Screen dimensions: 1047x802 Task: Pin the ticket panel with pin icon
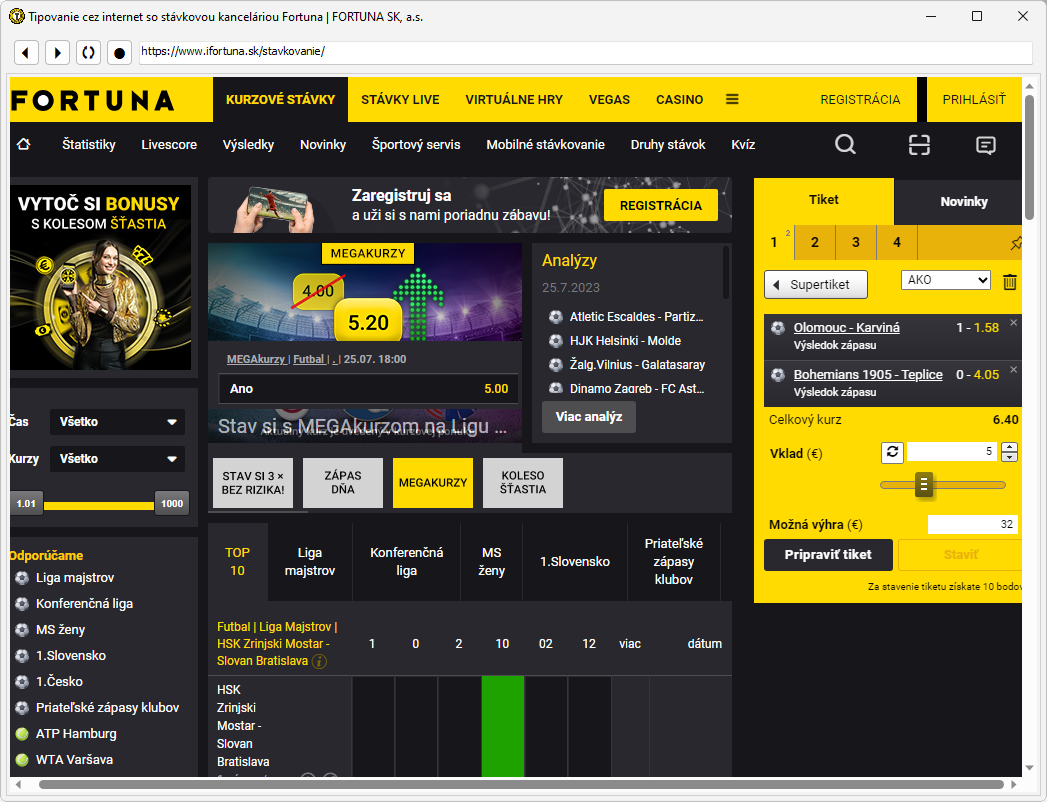click(1016, 243)
